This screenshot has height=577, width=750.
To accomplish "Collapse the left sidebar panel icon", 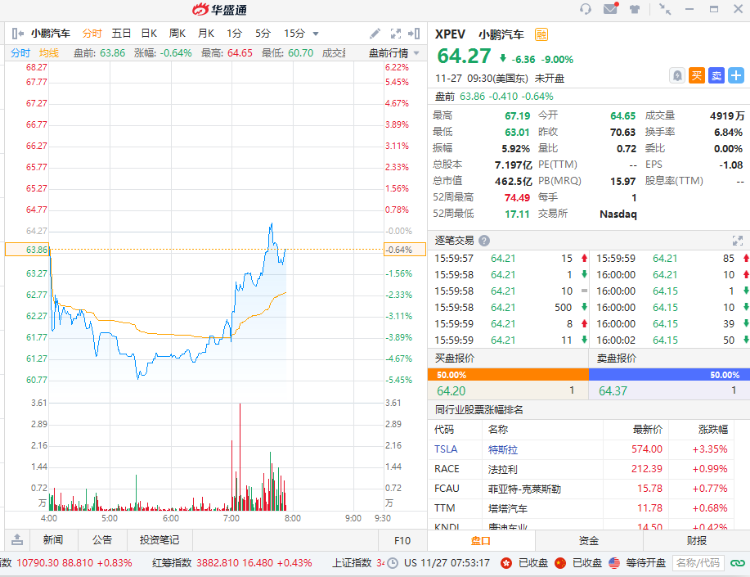I will pos(18,33).
